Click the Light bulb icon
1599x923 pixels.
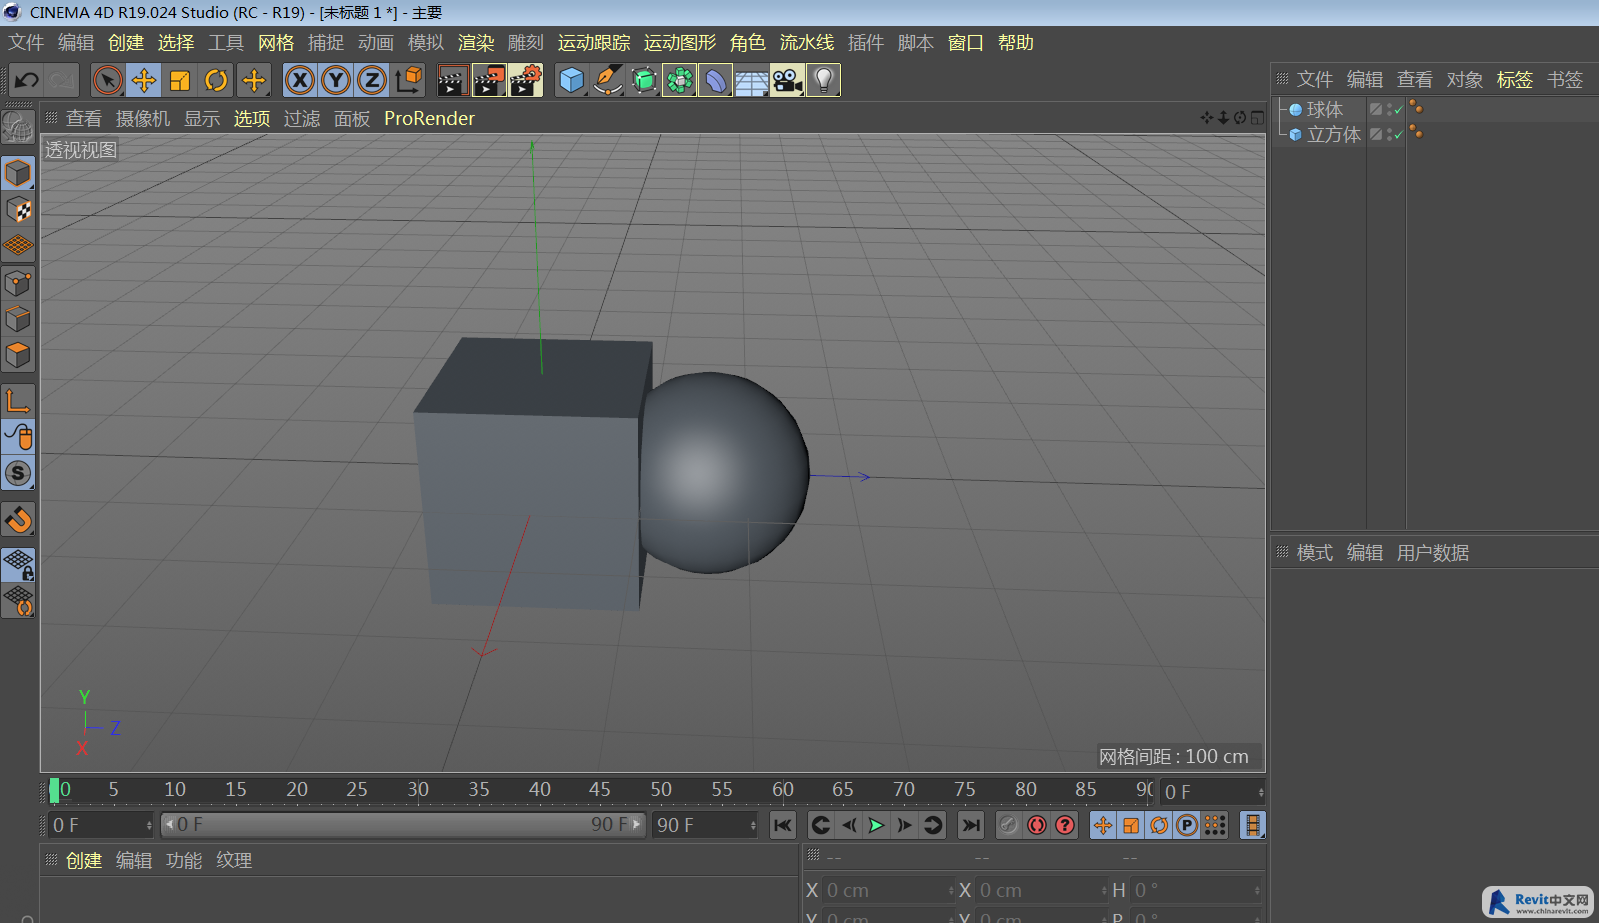[824, 80]
